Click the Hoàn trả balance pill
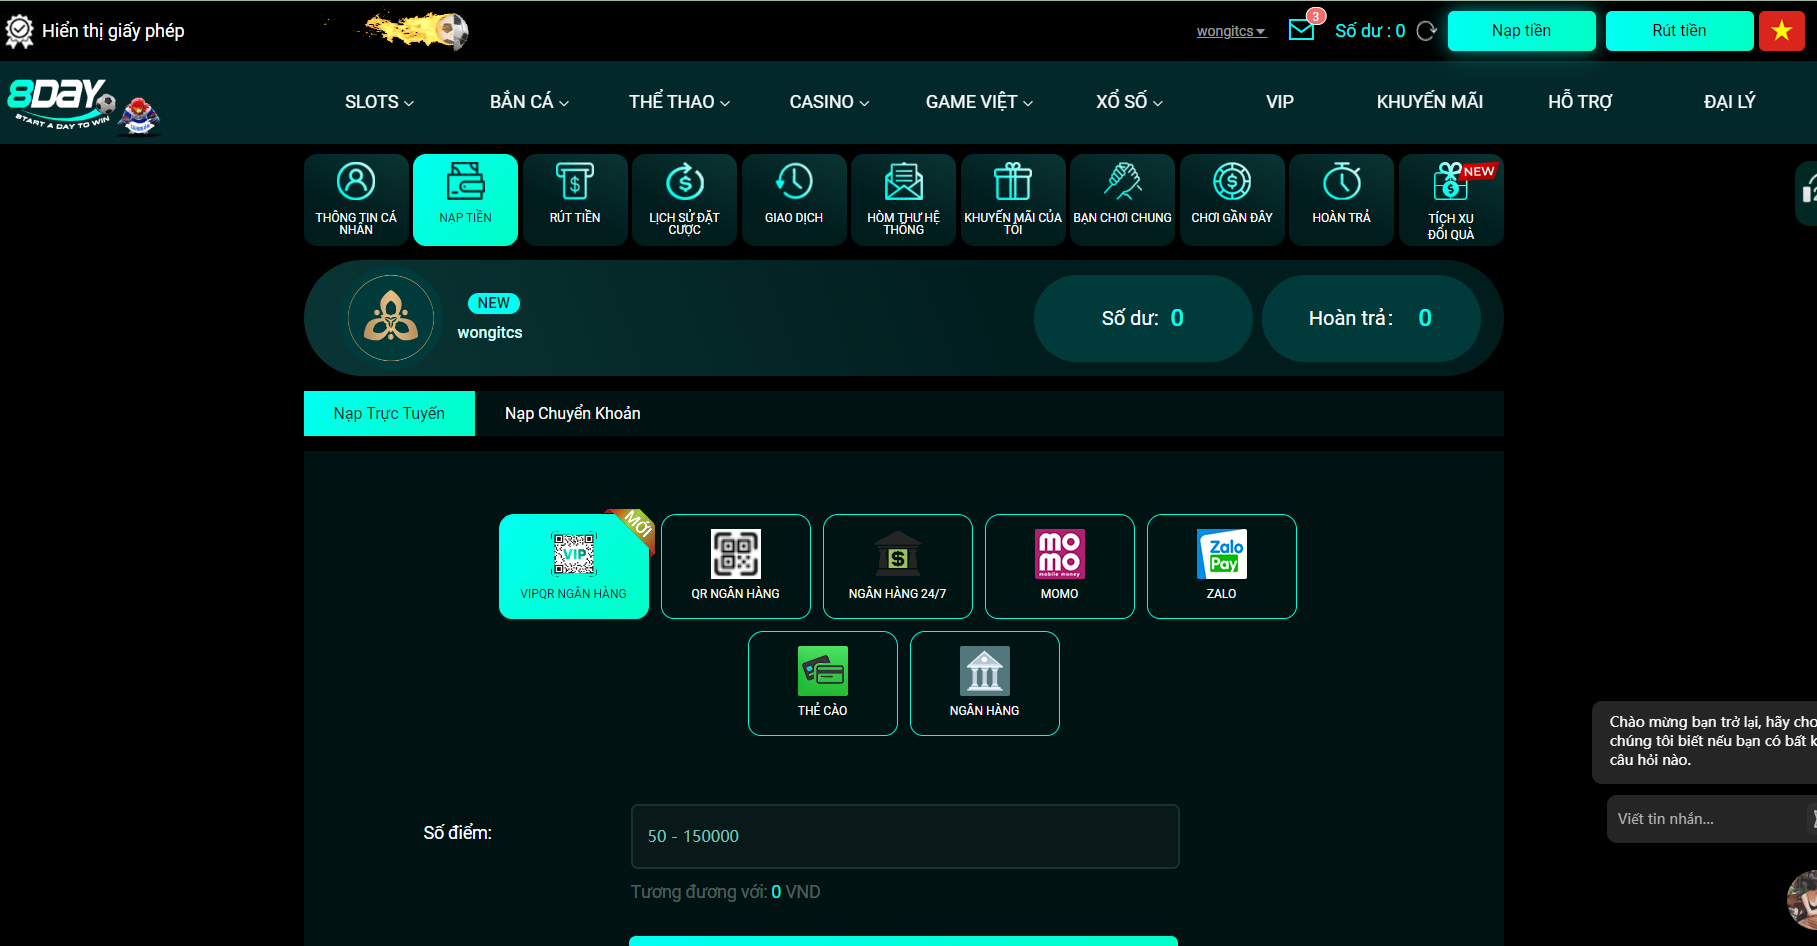Viewport: 1817px width, 946px height. (x=1371, y=318)
